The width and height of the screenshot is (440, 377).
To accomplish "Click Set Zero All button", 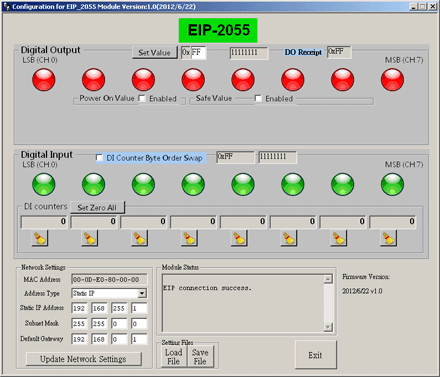I will point(97,207).
